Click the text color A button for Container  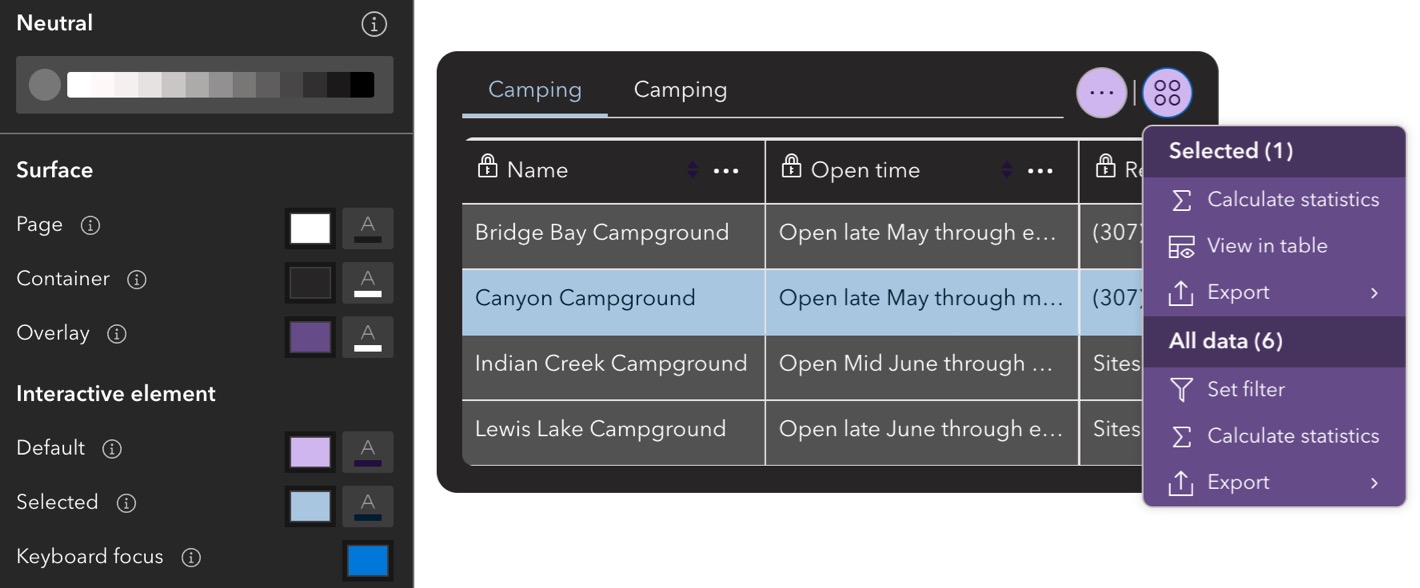(367, 282)
